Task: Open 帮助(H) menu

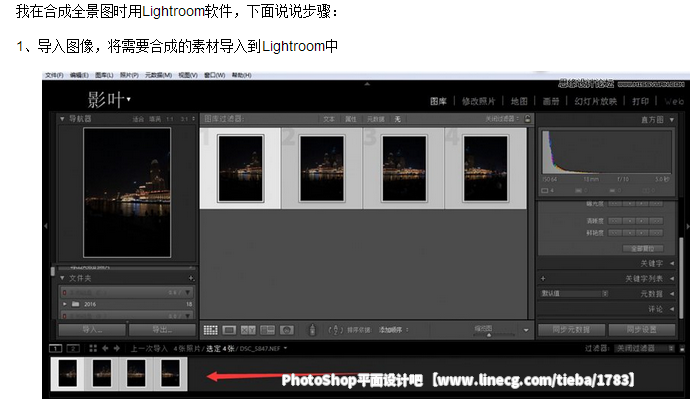Action: (241, 75)
